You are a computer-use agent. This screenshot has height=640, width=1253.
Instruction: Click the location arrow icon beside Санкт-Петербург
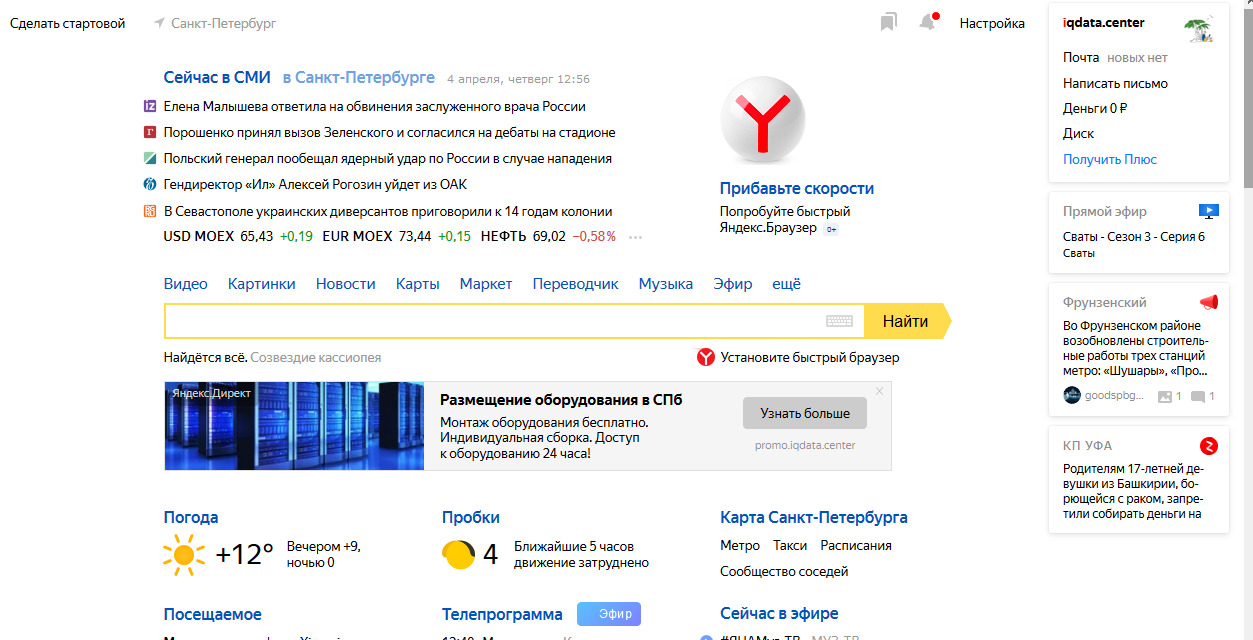(x=159, y=23)
